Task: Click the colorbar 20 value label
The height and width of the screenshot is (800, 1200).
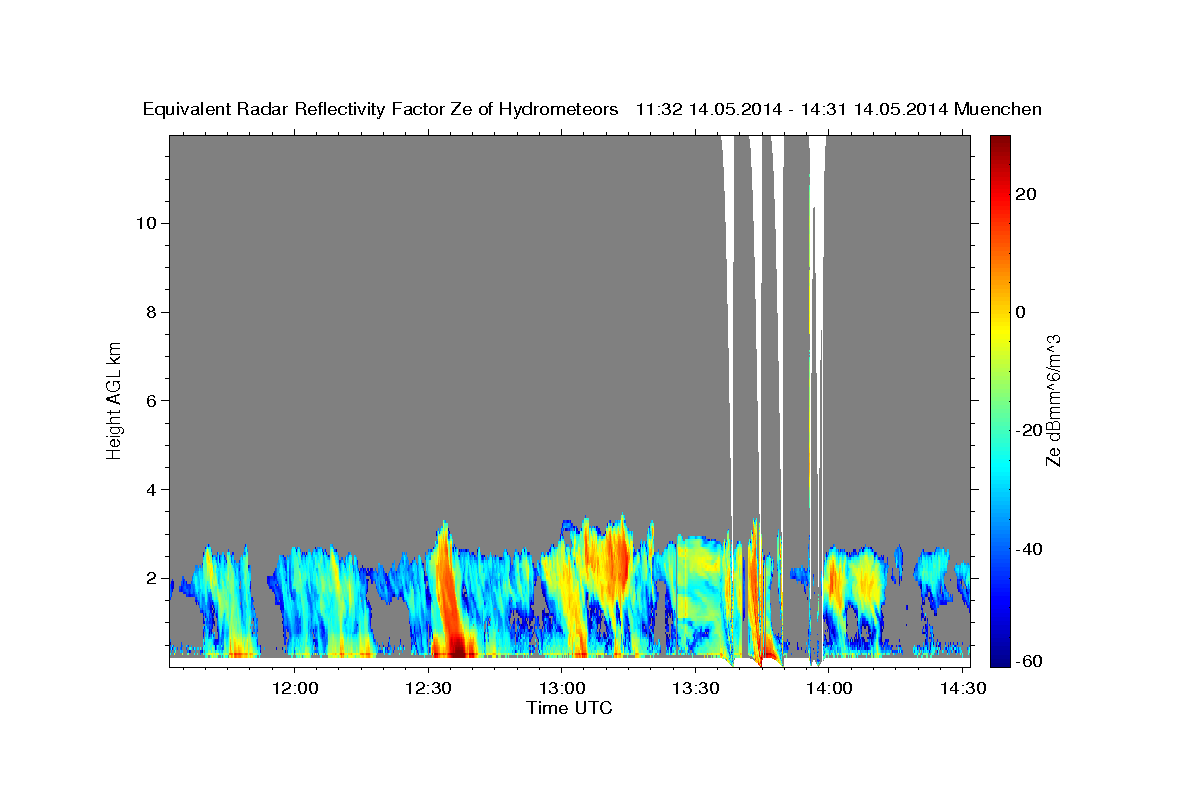Action: click(x=1025, y=194)
